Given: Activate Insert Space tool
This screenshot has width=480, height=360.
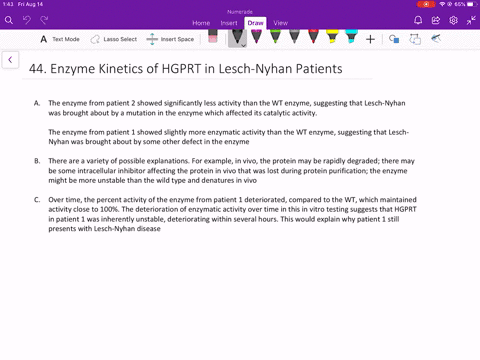Looking at the screenshot, I should tap(170, 39).
